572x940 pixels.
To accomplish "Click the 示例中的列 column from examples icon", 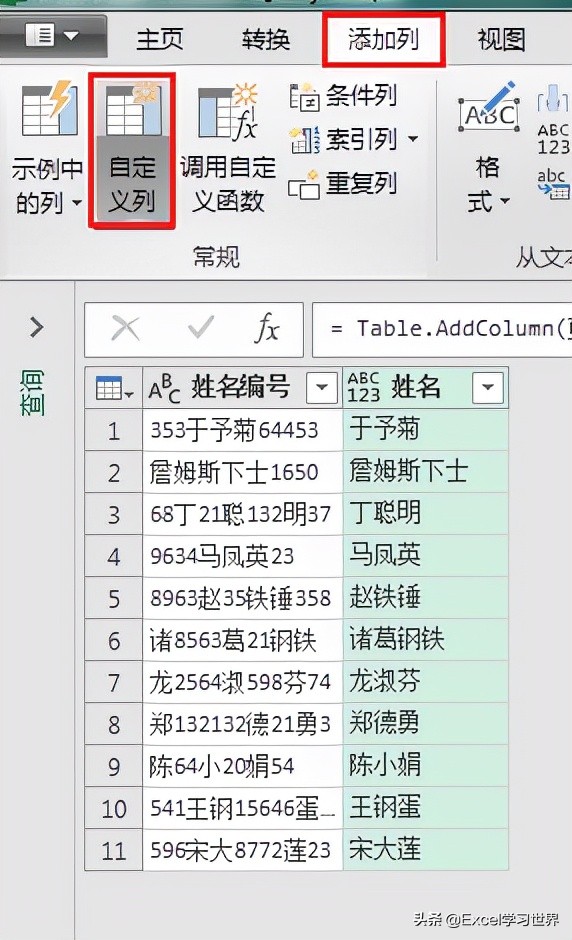I will [x=49, y=111].
